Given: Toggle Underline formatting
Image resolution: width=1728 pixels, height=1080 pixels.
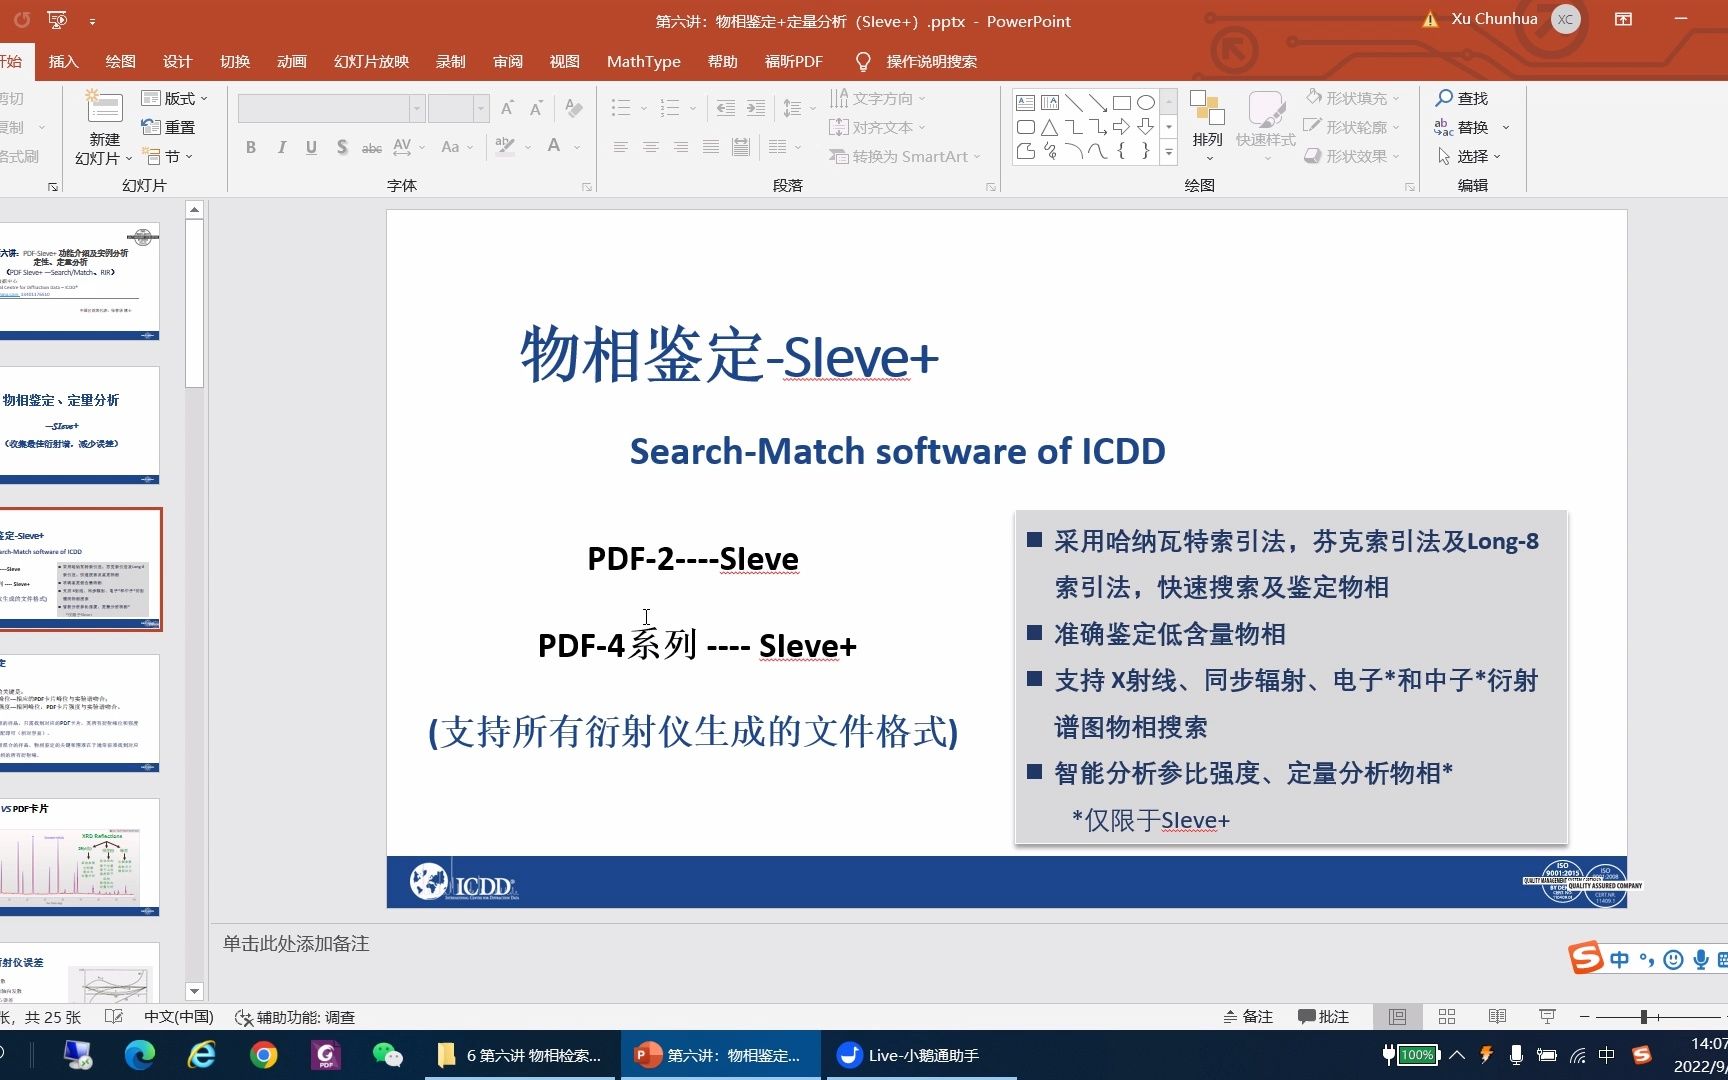Looking at the screenshot, I should pos(311,147).
